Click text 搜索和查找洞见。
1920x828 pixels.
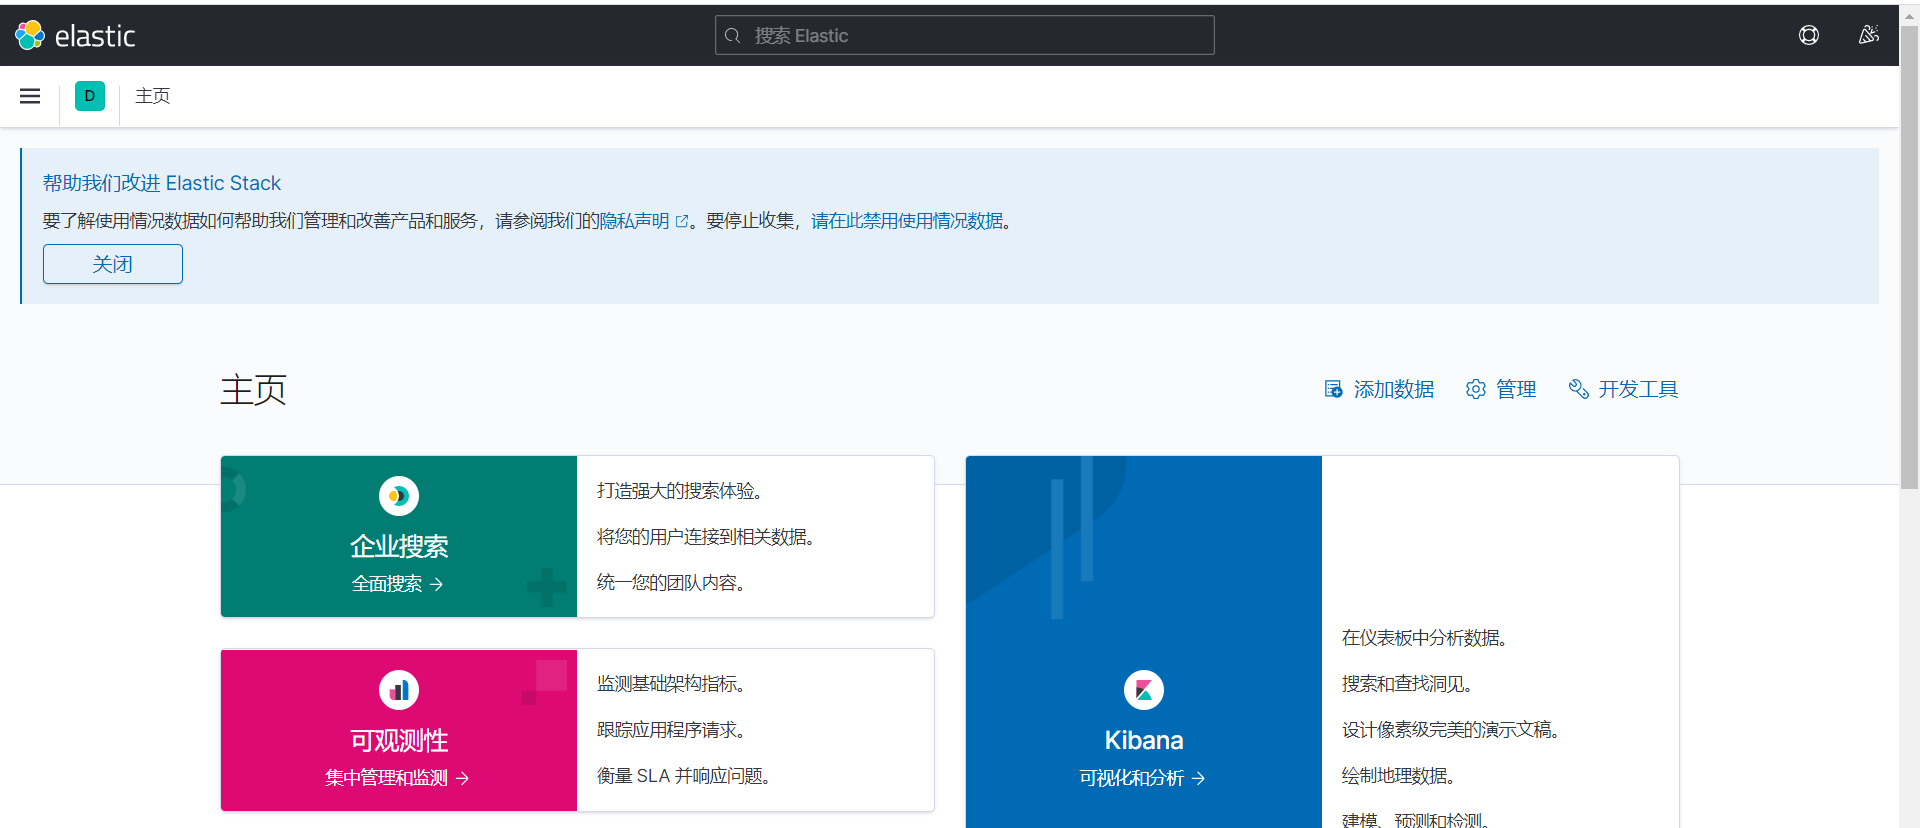coord(1409,684)
